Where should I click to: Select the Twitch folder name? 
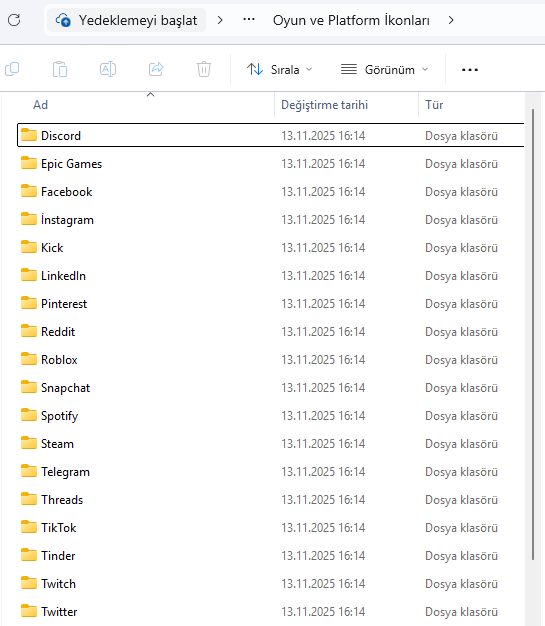58,583
